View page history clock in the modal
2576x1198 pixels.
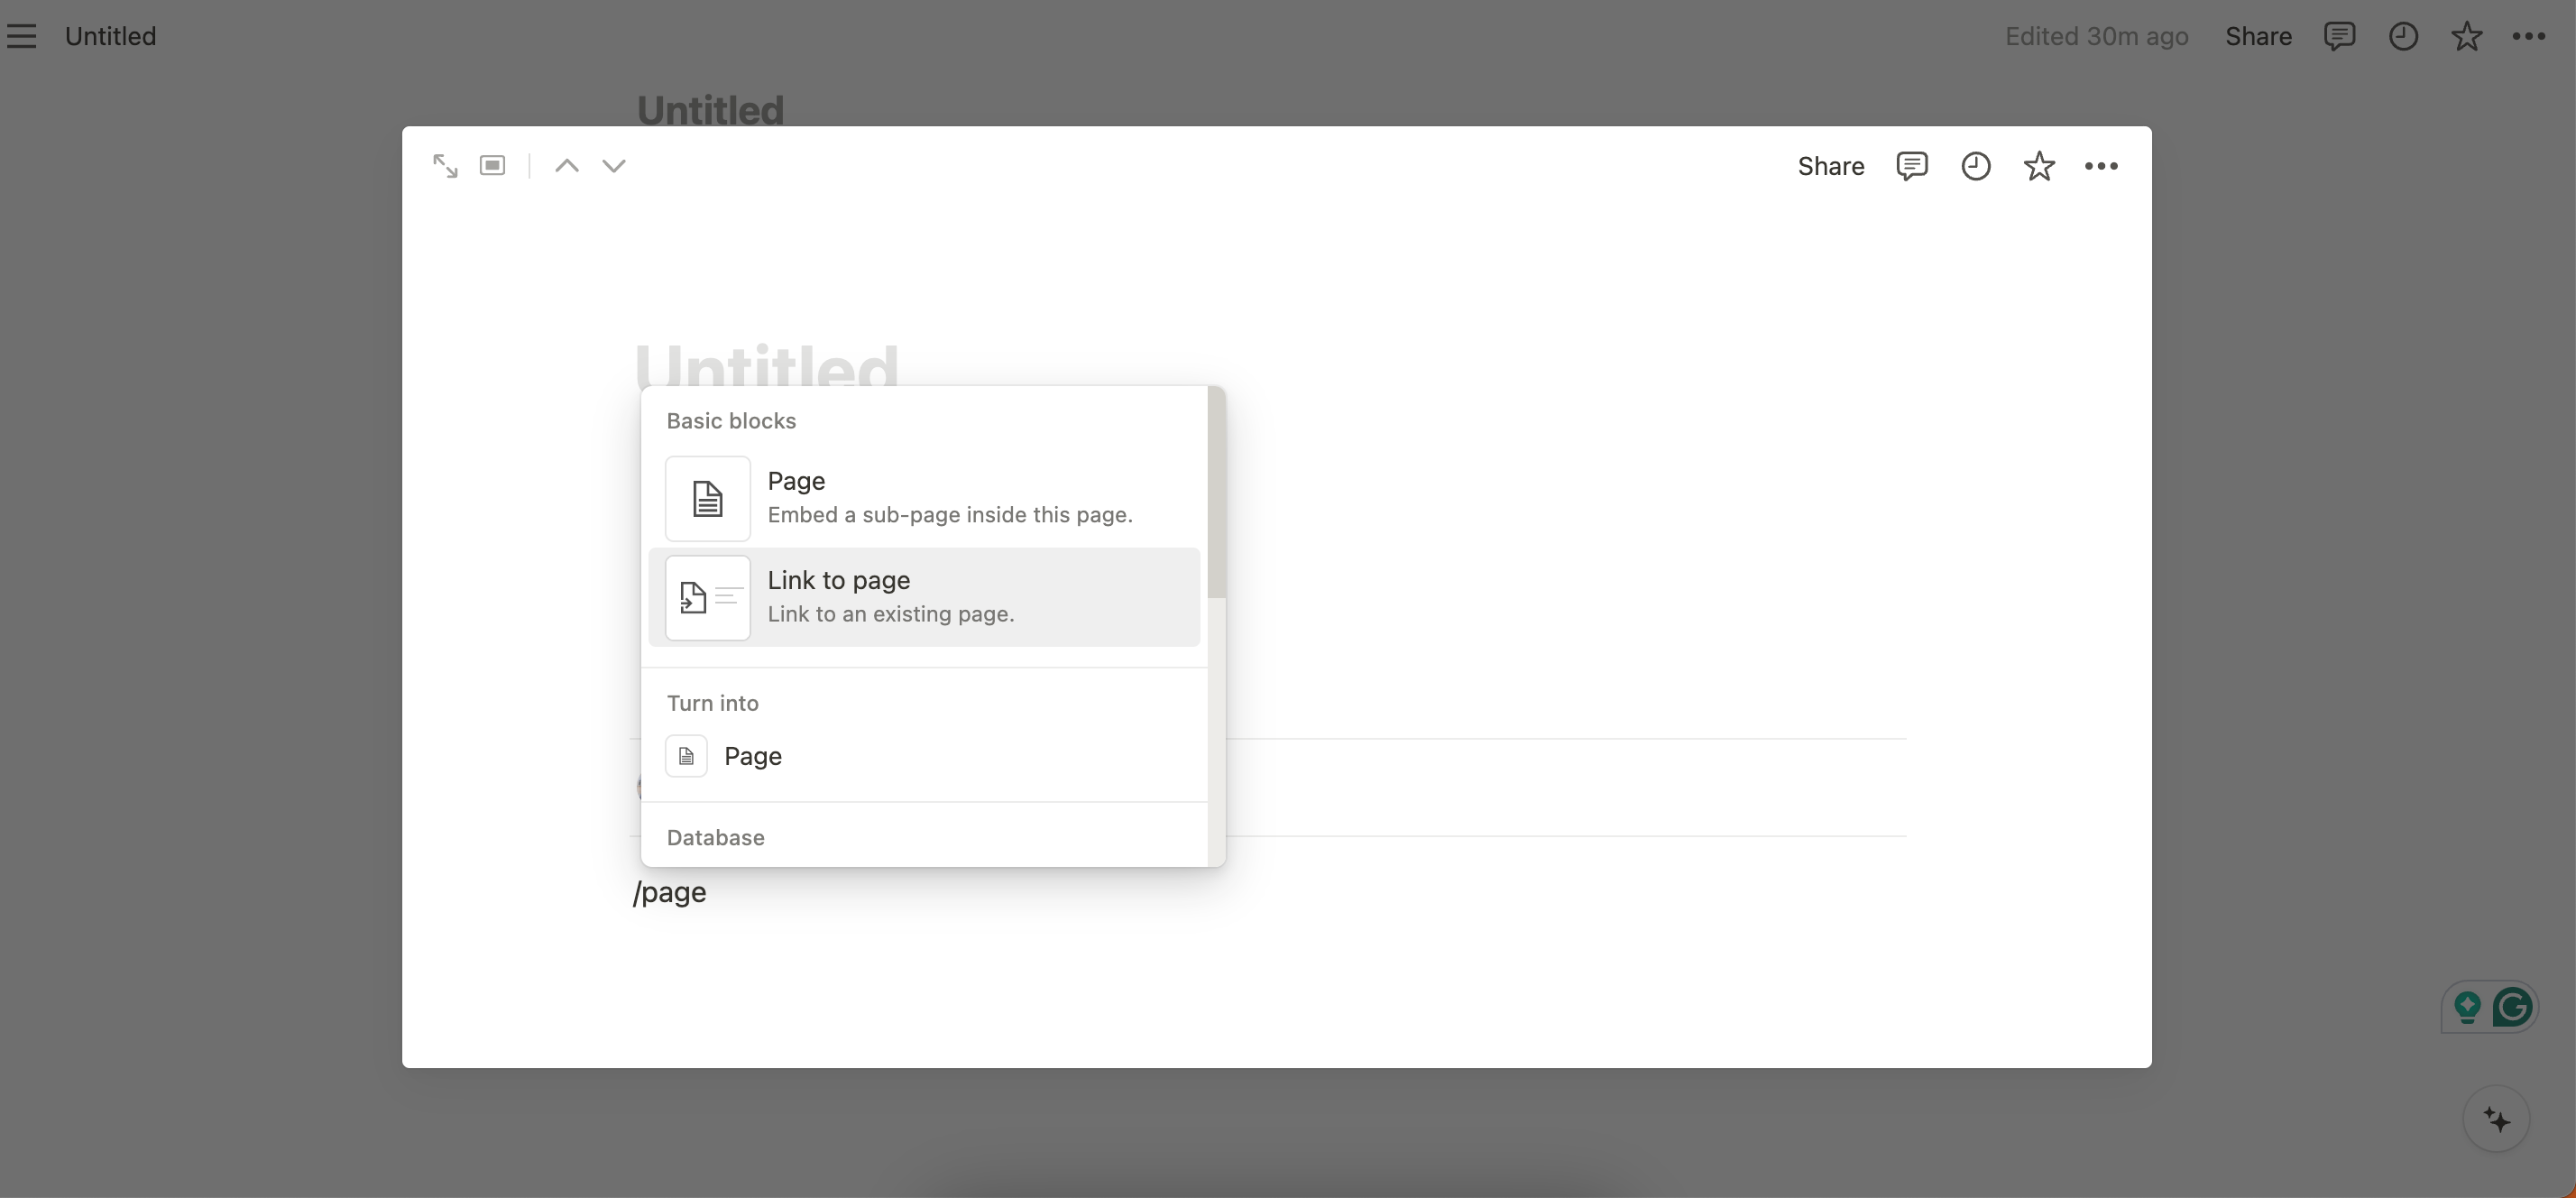pos(1975,166)
